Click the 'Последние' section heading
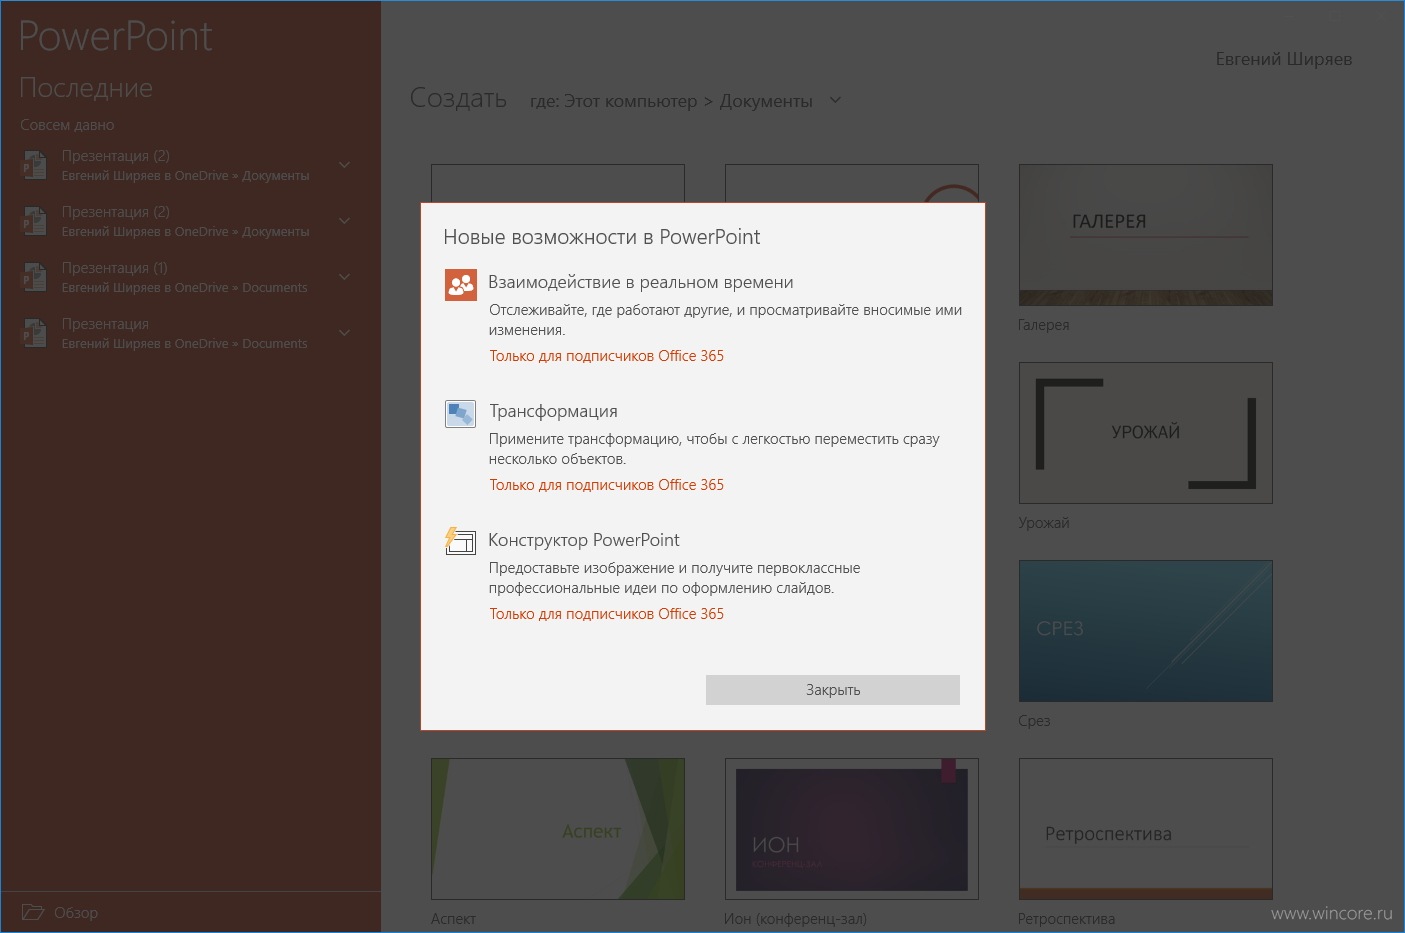Screen dimensions: 1405x933 (x=86, y=88)
